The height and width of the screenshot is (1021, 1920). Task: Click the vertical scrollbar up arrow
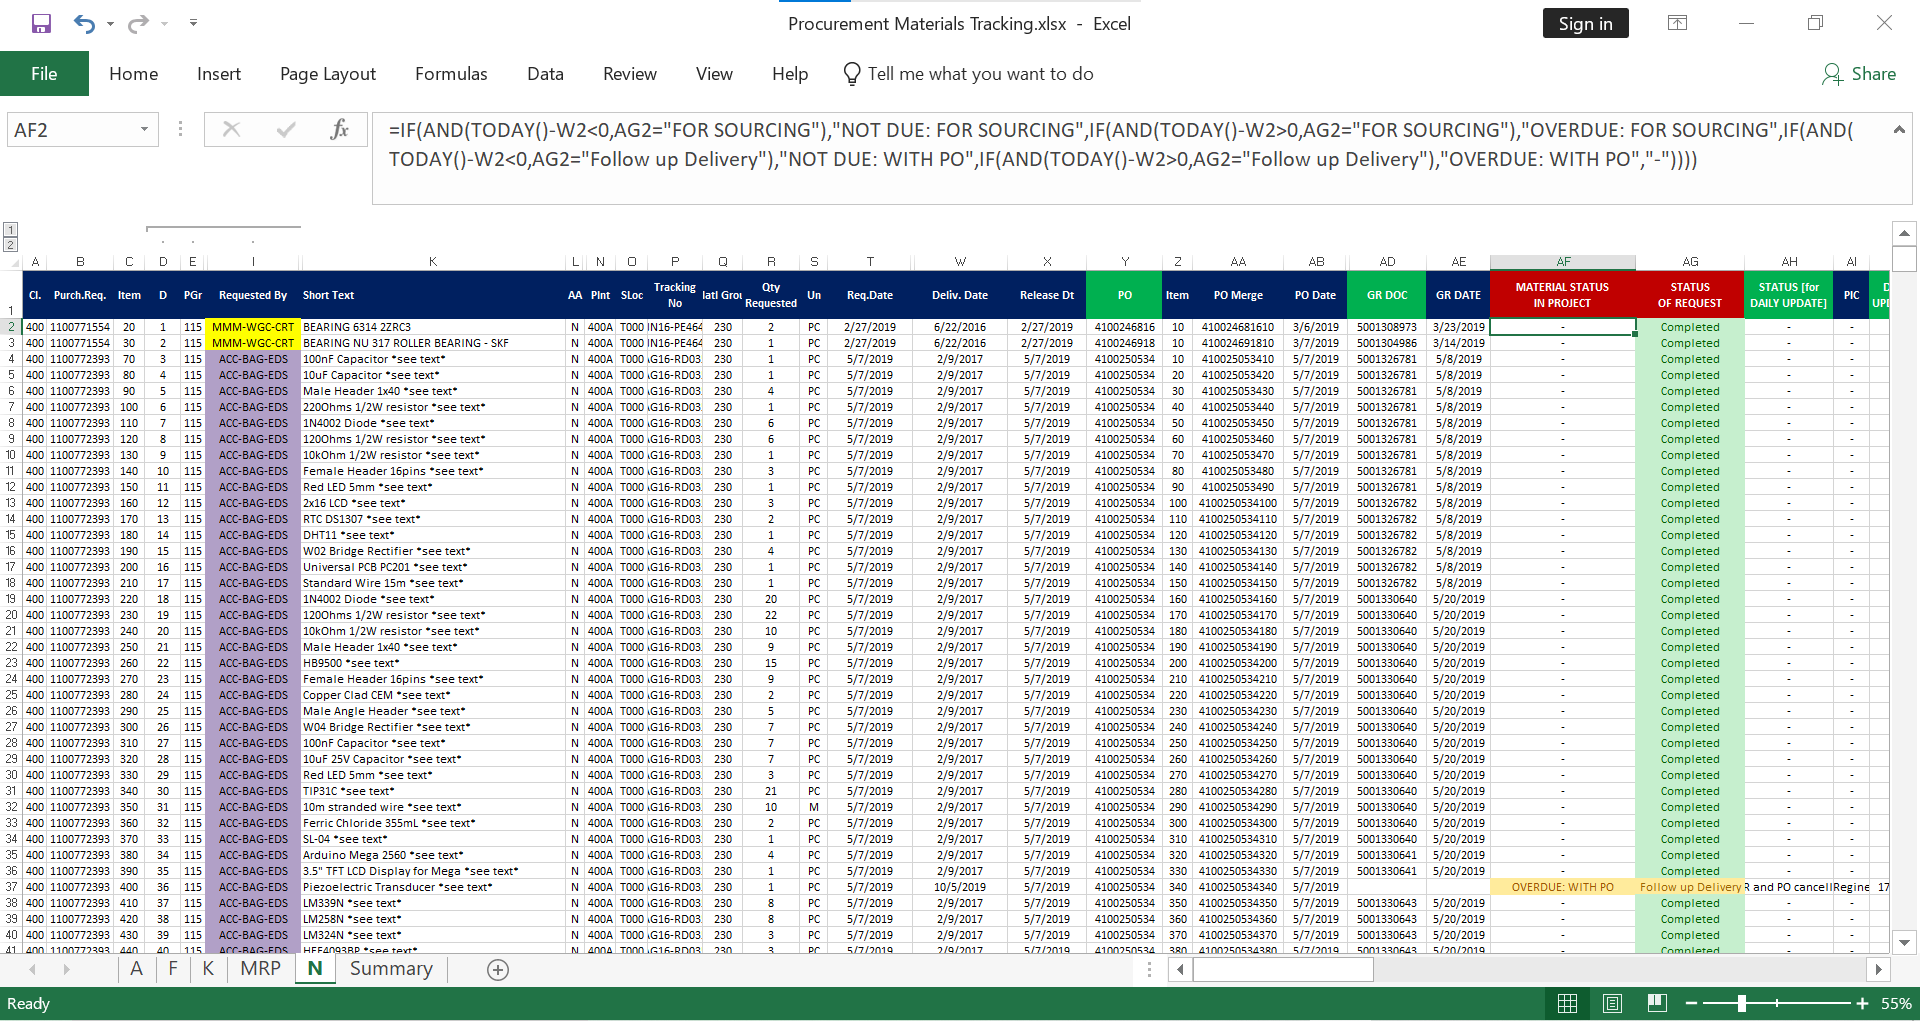(x=1904, y=233)
